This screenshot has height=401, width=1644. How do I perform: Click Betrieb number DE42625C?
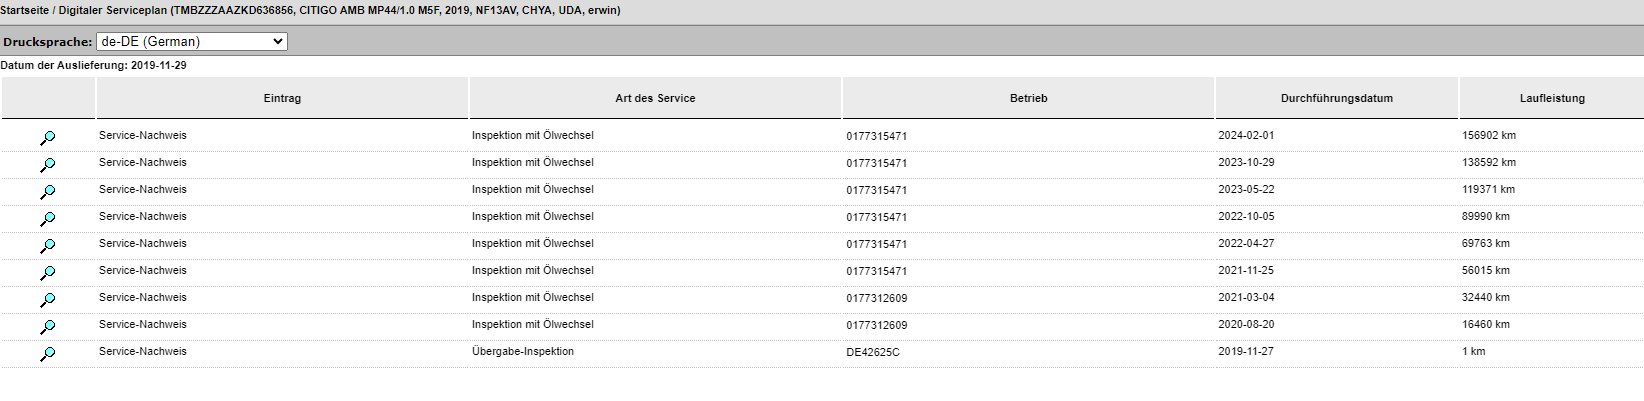[x=873, y=353]
